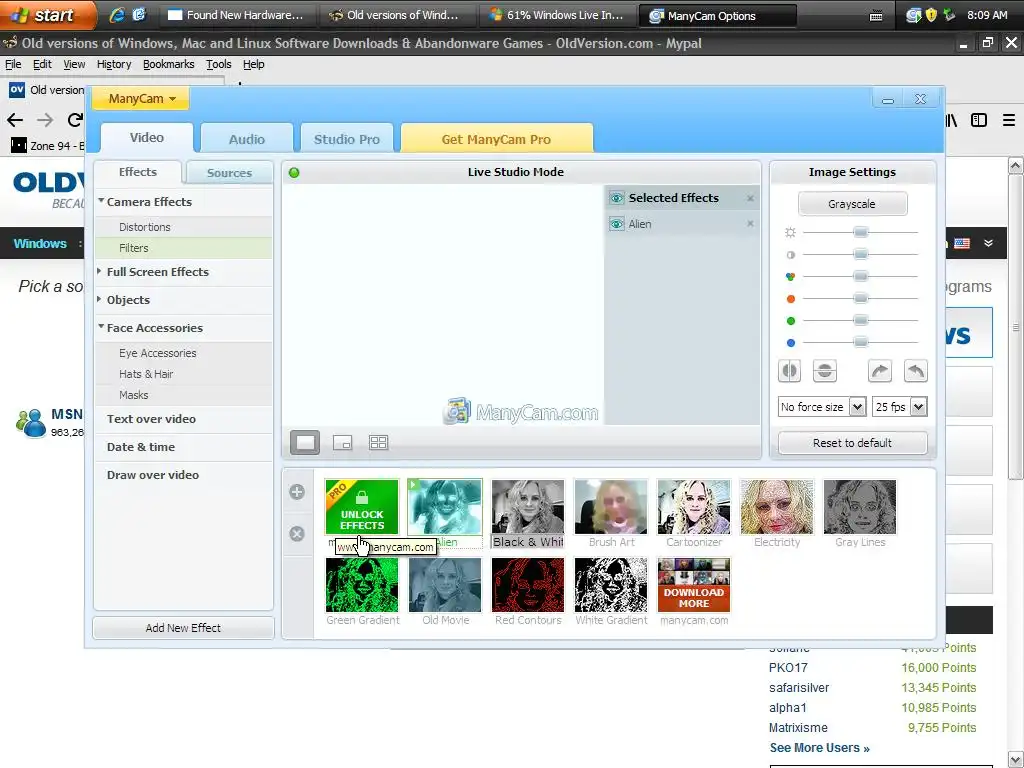The width and height of the screenshot is (1024, 768).
Task: Collapse Camera Effects section
Action: click(x=101, y=200)
